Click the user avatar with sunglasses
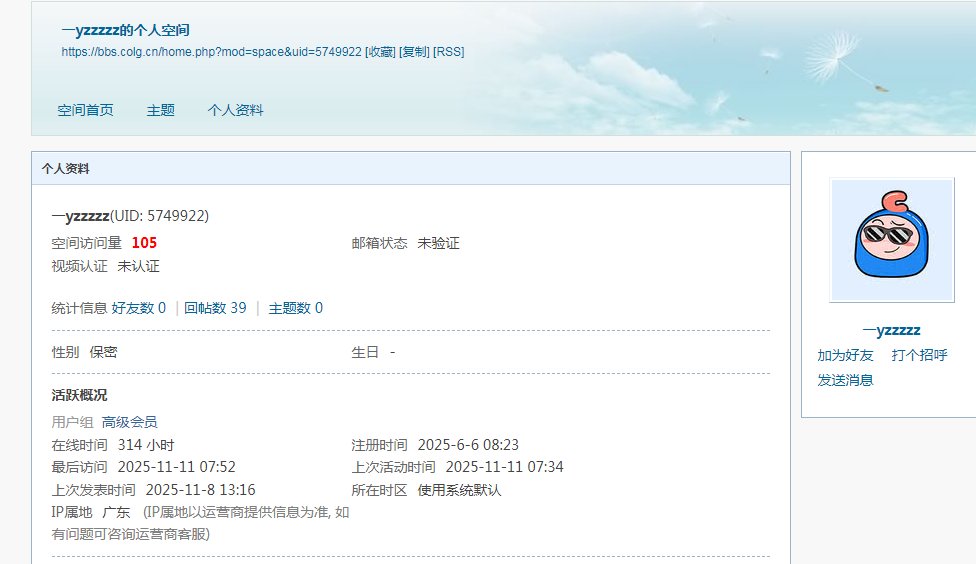 (x=891, y=240)
